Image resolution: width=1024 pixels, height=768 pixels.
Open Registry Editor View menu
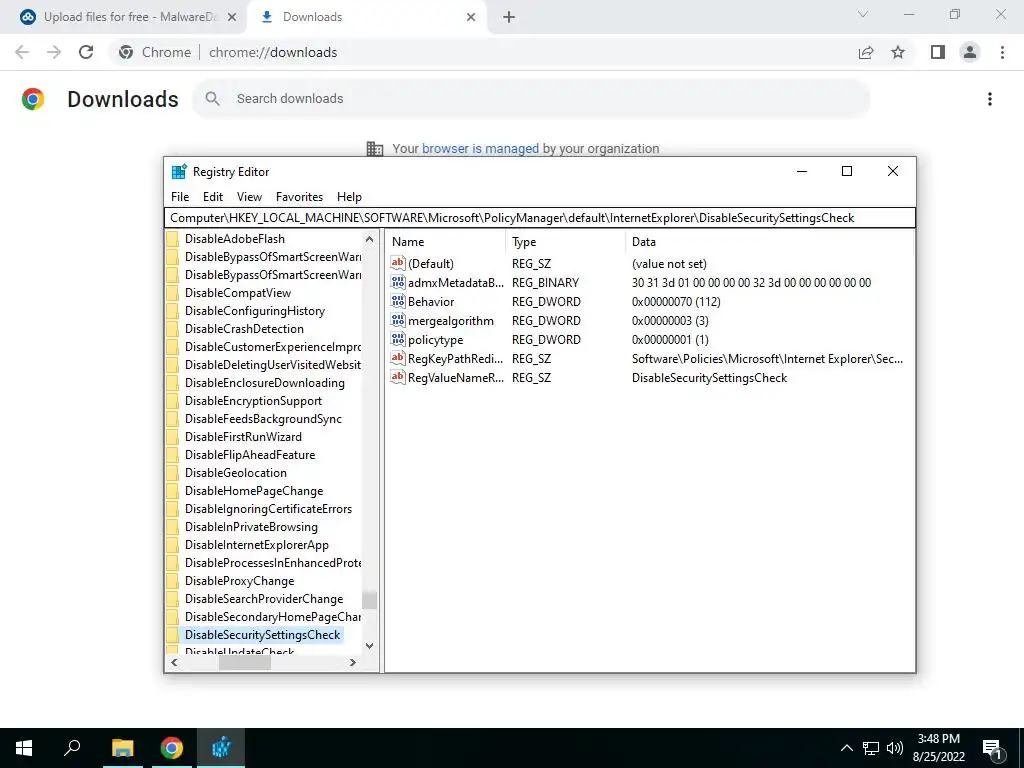point(249,197)
